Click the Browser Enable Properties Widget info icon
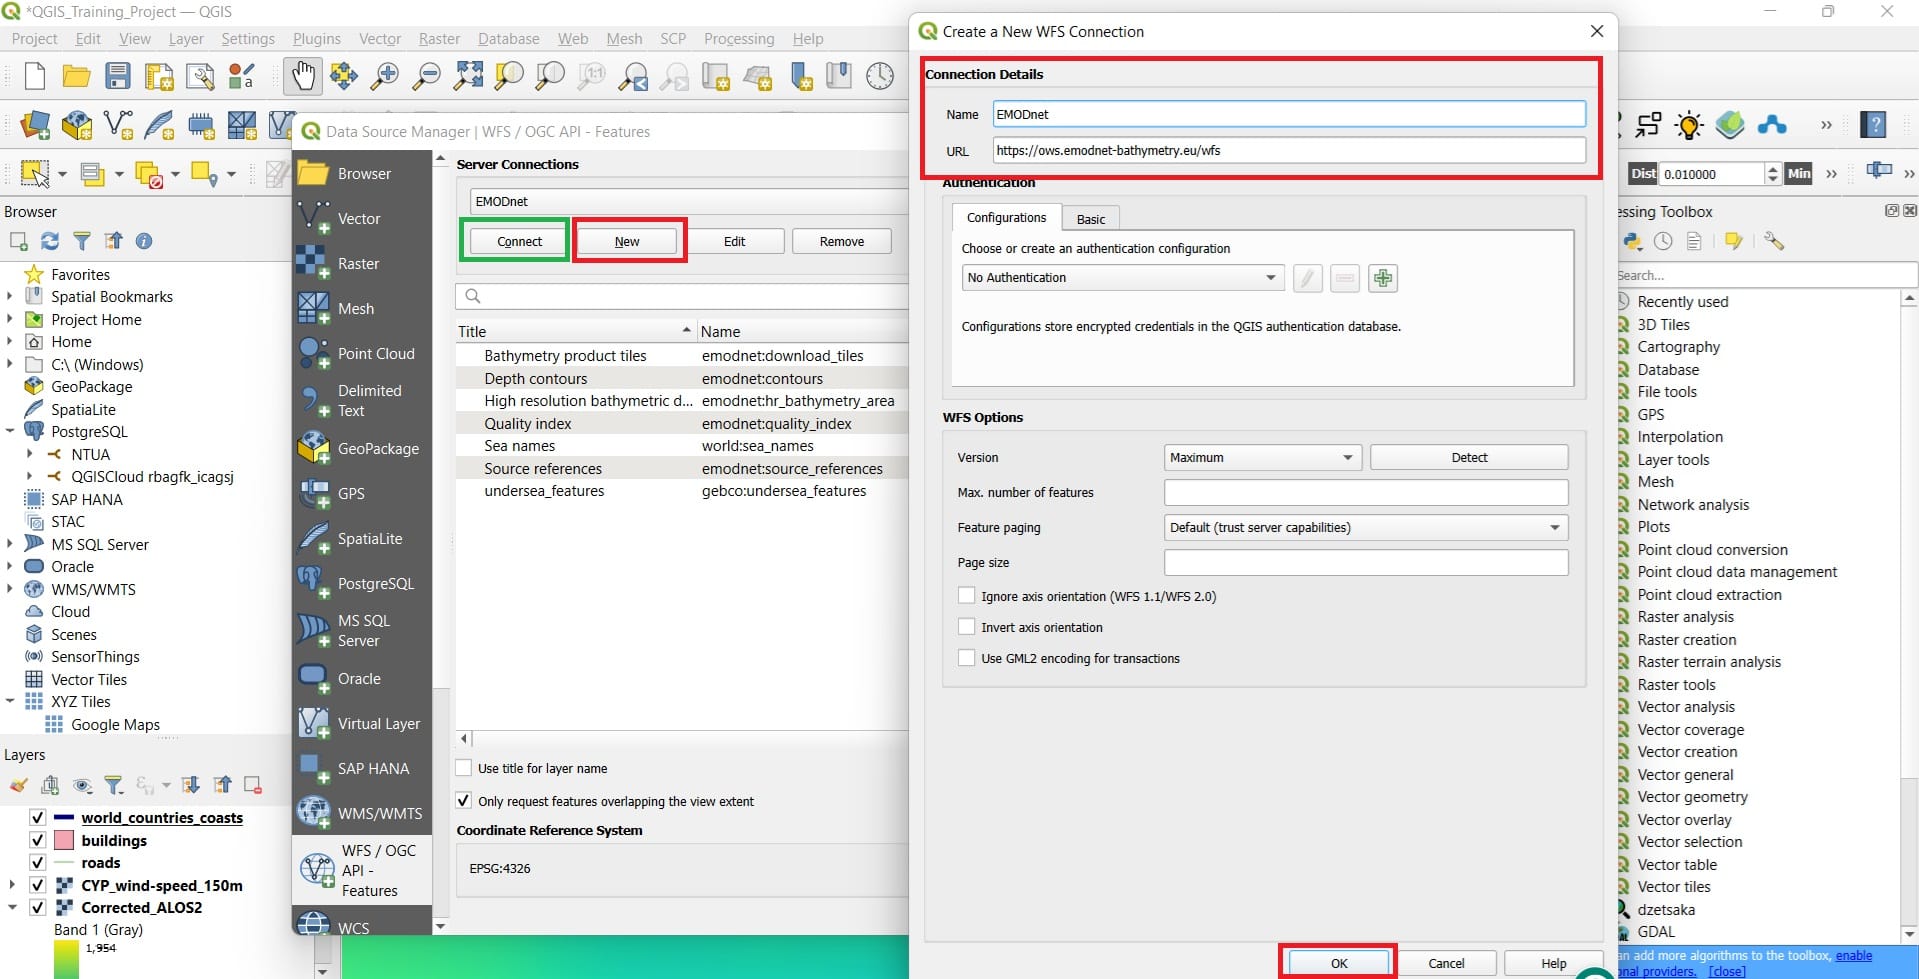The height and width of the screenshot is (979, 1919). (x=144, y=241)
